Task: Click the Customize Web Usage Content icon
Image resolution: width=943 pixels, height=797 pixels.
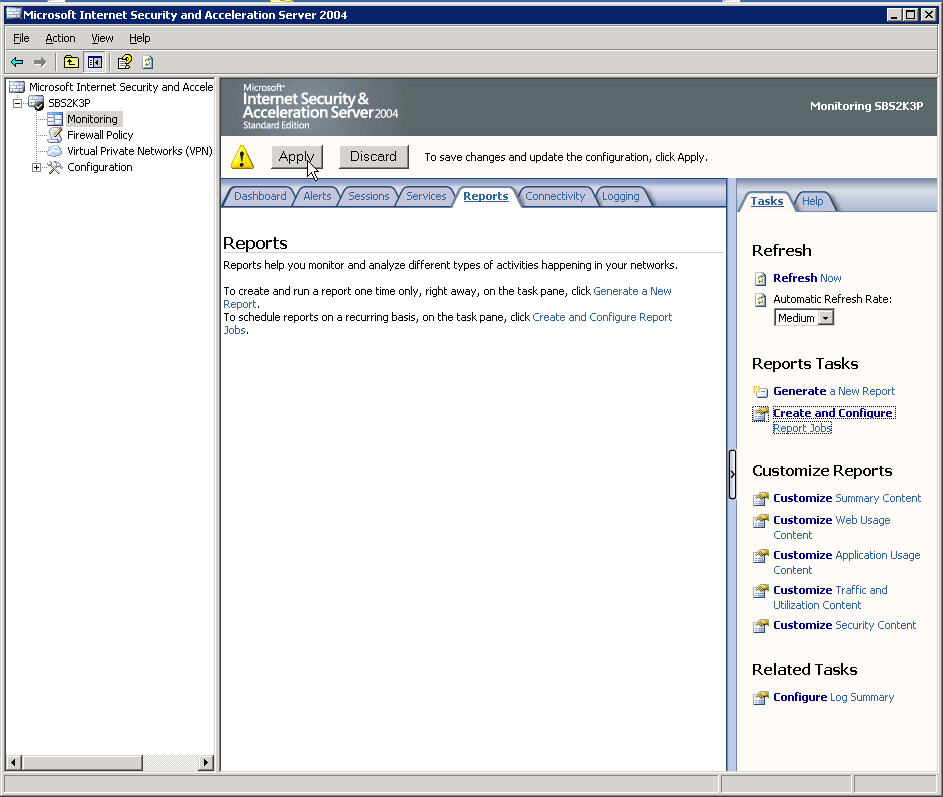Action: tap(760, 520)
